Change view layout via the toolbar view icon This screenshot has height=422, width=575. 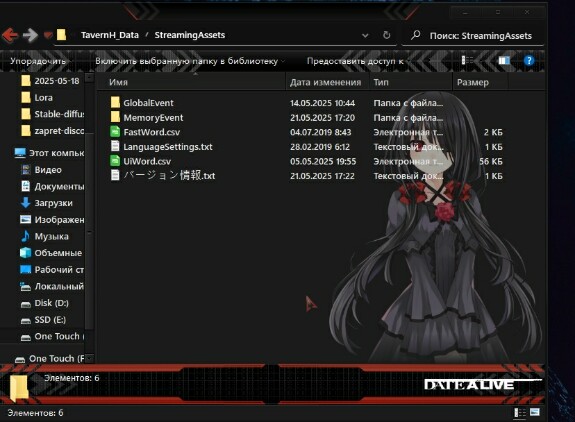[x=467, y=60]
